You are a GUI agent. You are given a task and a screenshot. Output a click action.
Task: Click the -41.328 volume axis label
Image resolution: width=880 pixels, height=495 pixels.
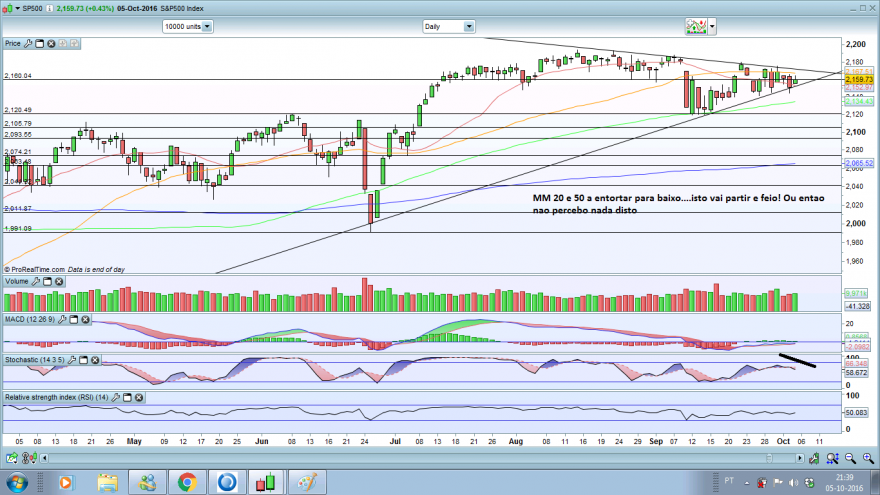pos(858,306)
